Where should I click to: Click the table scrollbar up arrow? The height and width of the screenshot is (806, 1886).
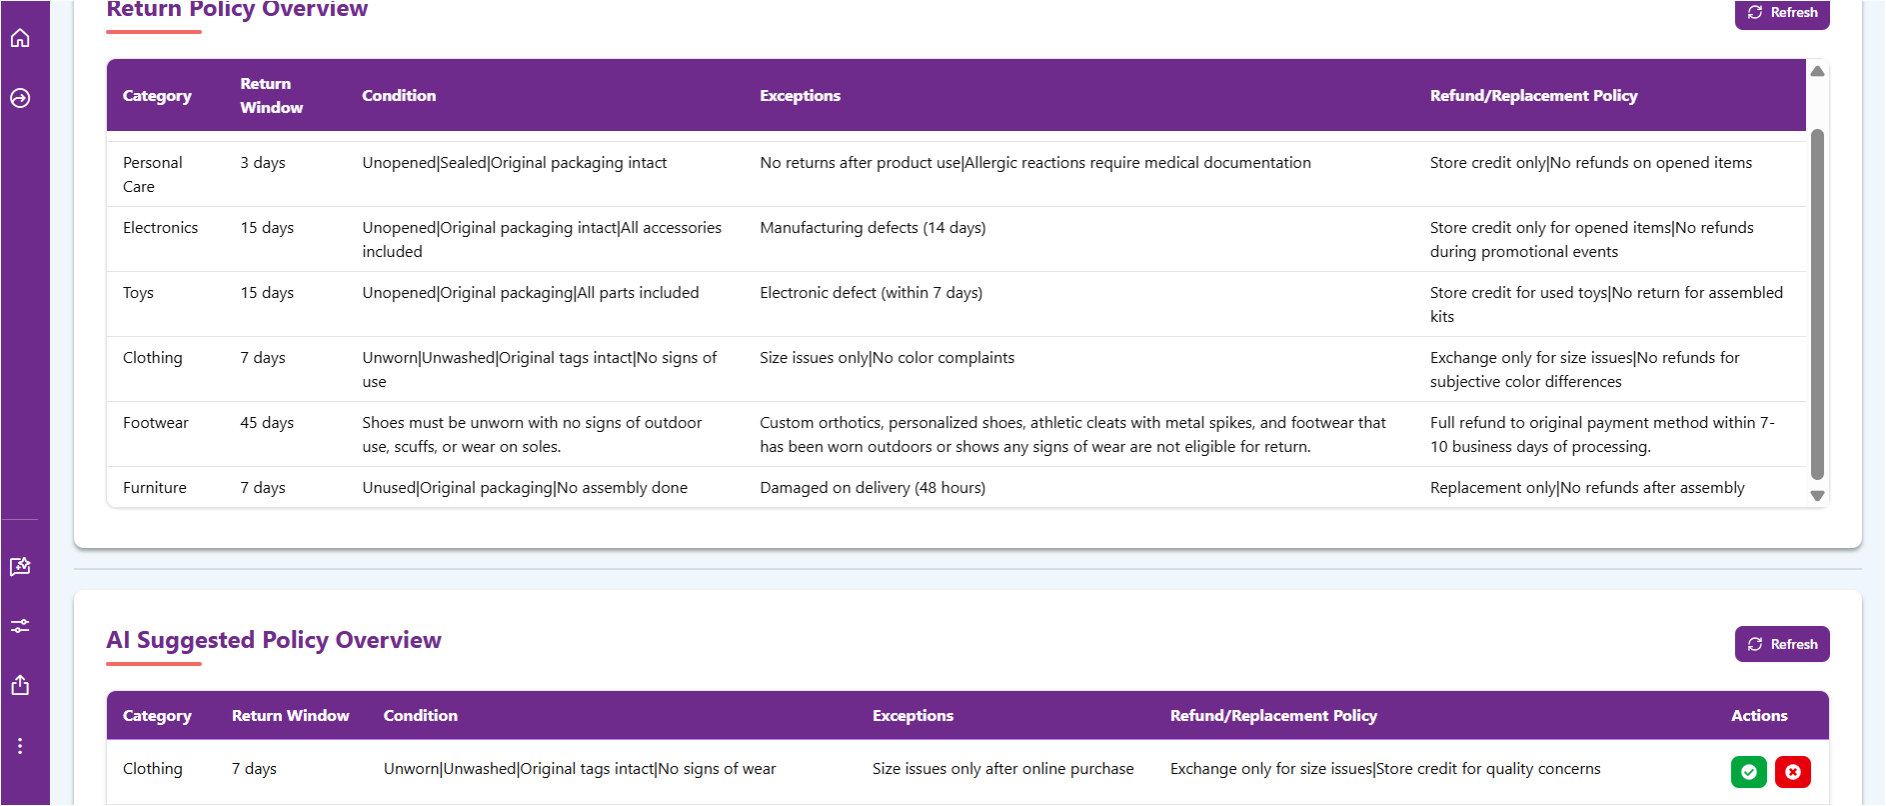tap(1818, 71)
